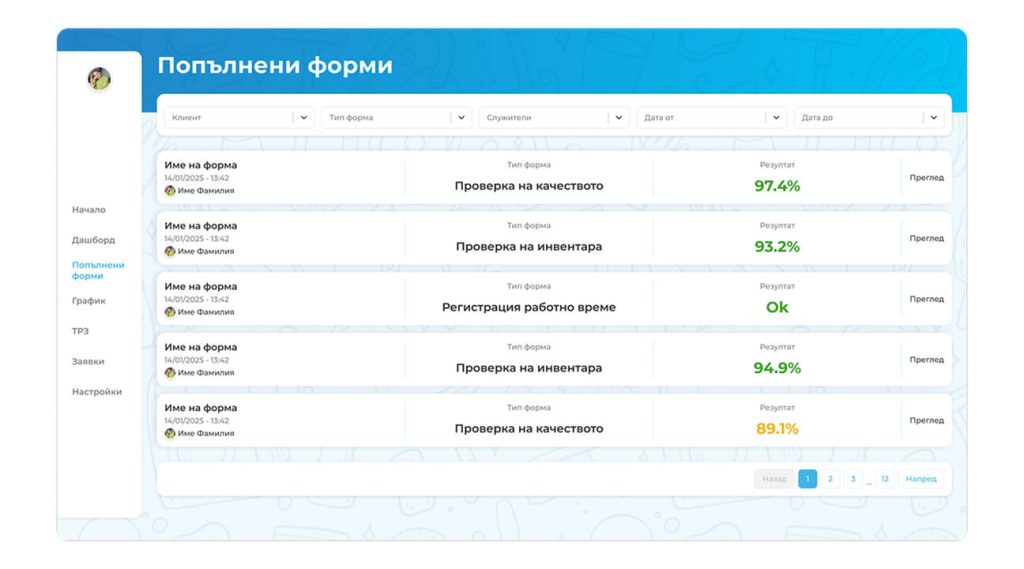The image size is (1024, 569).
Task: Click the avatar beside Име Фамилия in 89.1% row
Action: pyautogui.click(x=170, y=434)
